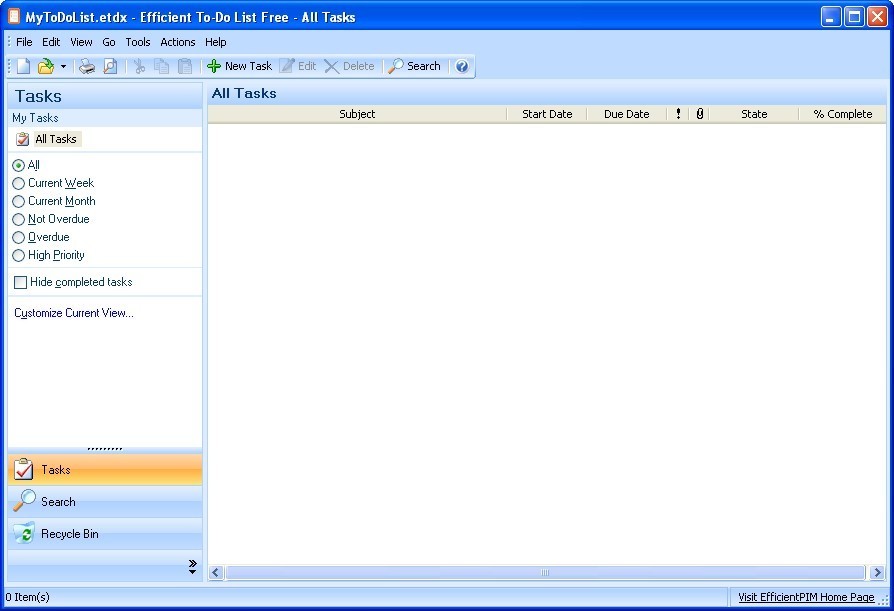Click the Help question mark icon
Viewport: 894px width, 611px height.
(462, 66)
